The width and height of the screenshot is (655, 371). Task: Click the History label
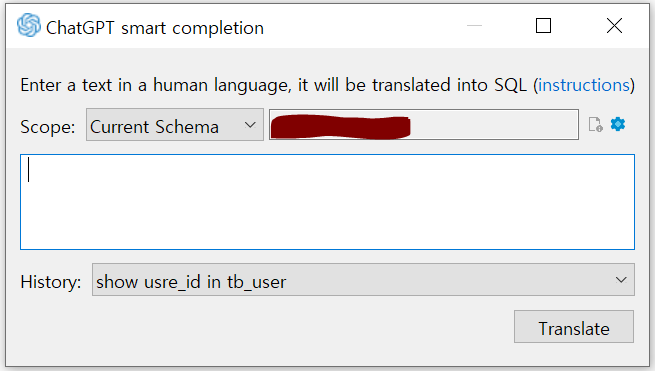(x=51, y=282)
